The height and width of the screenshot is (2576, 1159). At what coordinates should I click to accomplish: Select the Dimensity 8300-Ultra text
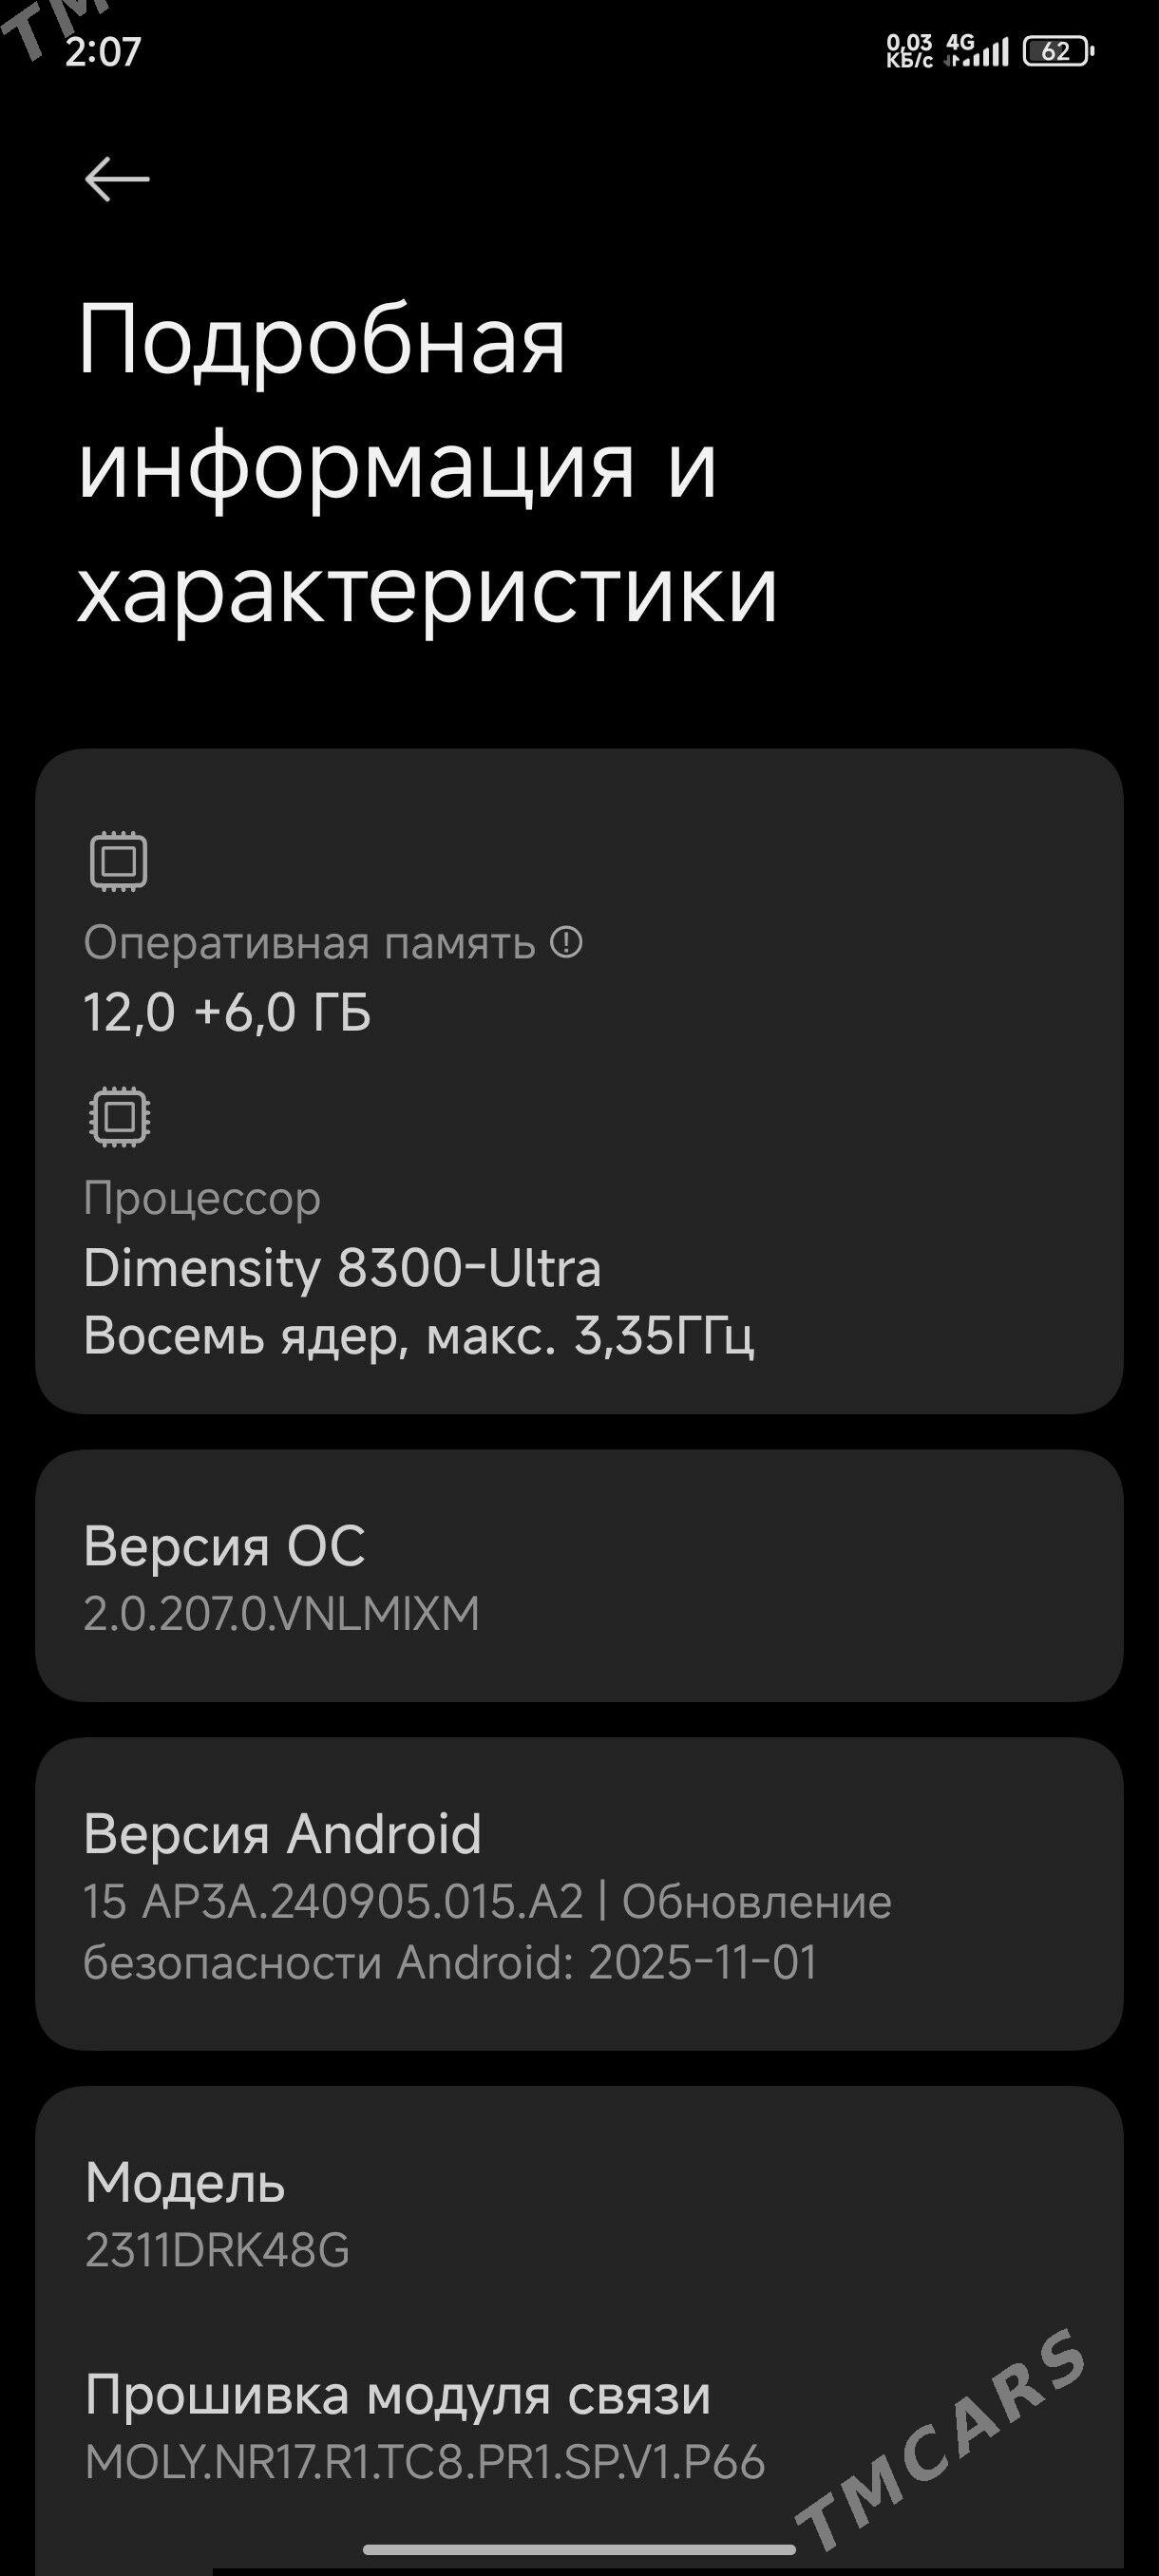pos(342,1268)
